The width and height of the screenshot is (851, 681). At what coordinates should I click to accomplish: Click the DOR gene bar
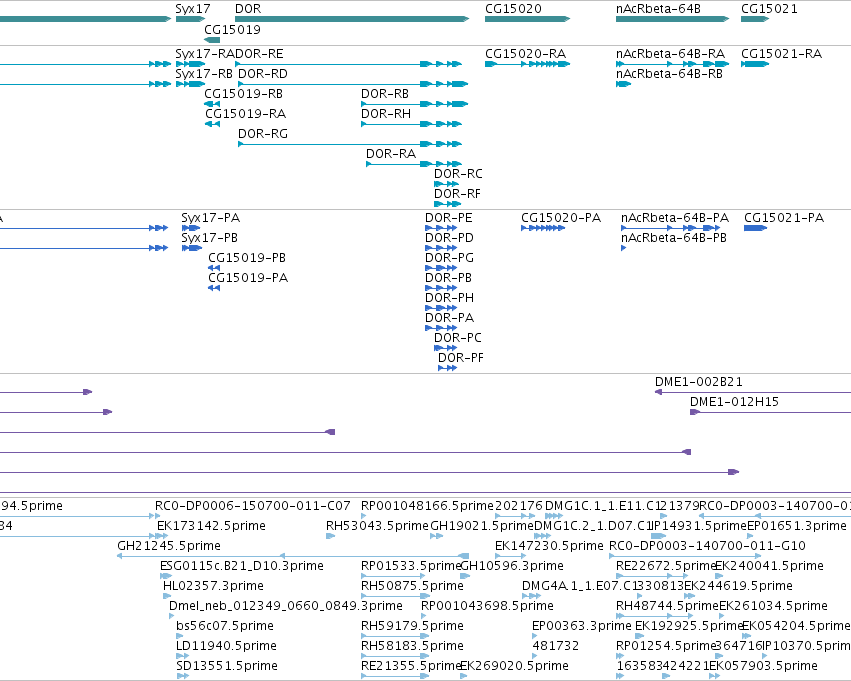(x=352, y=19)
